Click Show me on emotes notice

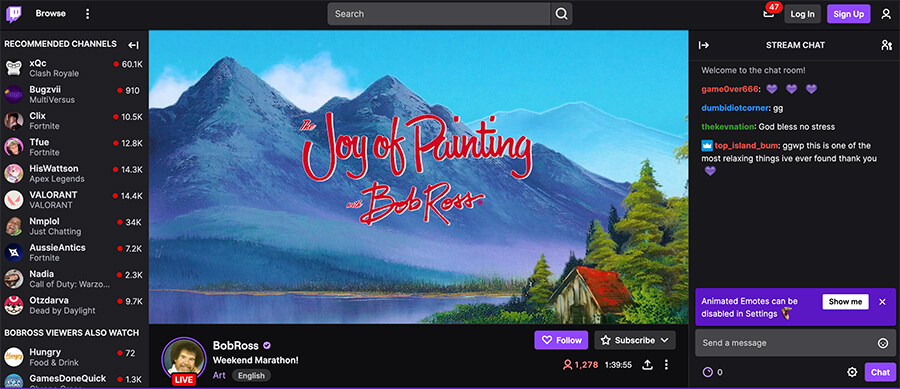(x=845, y=302)
